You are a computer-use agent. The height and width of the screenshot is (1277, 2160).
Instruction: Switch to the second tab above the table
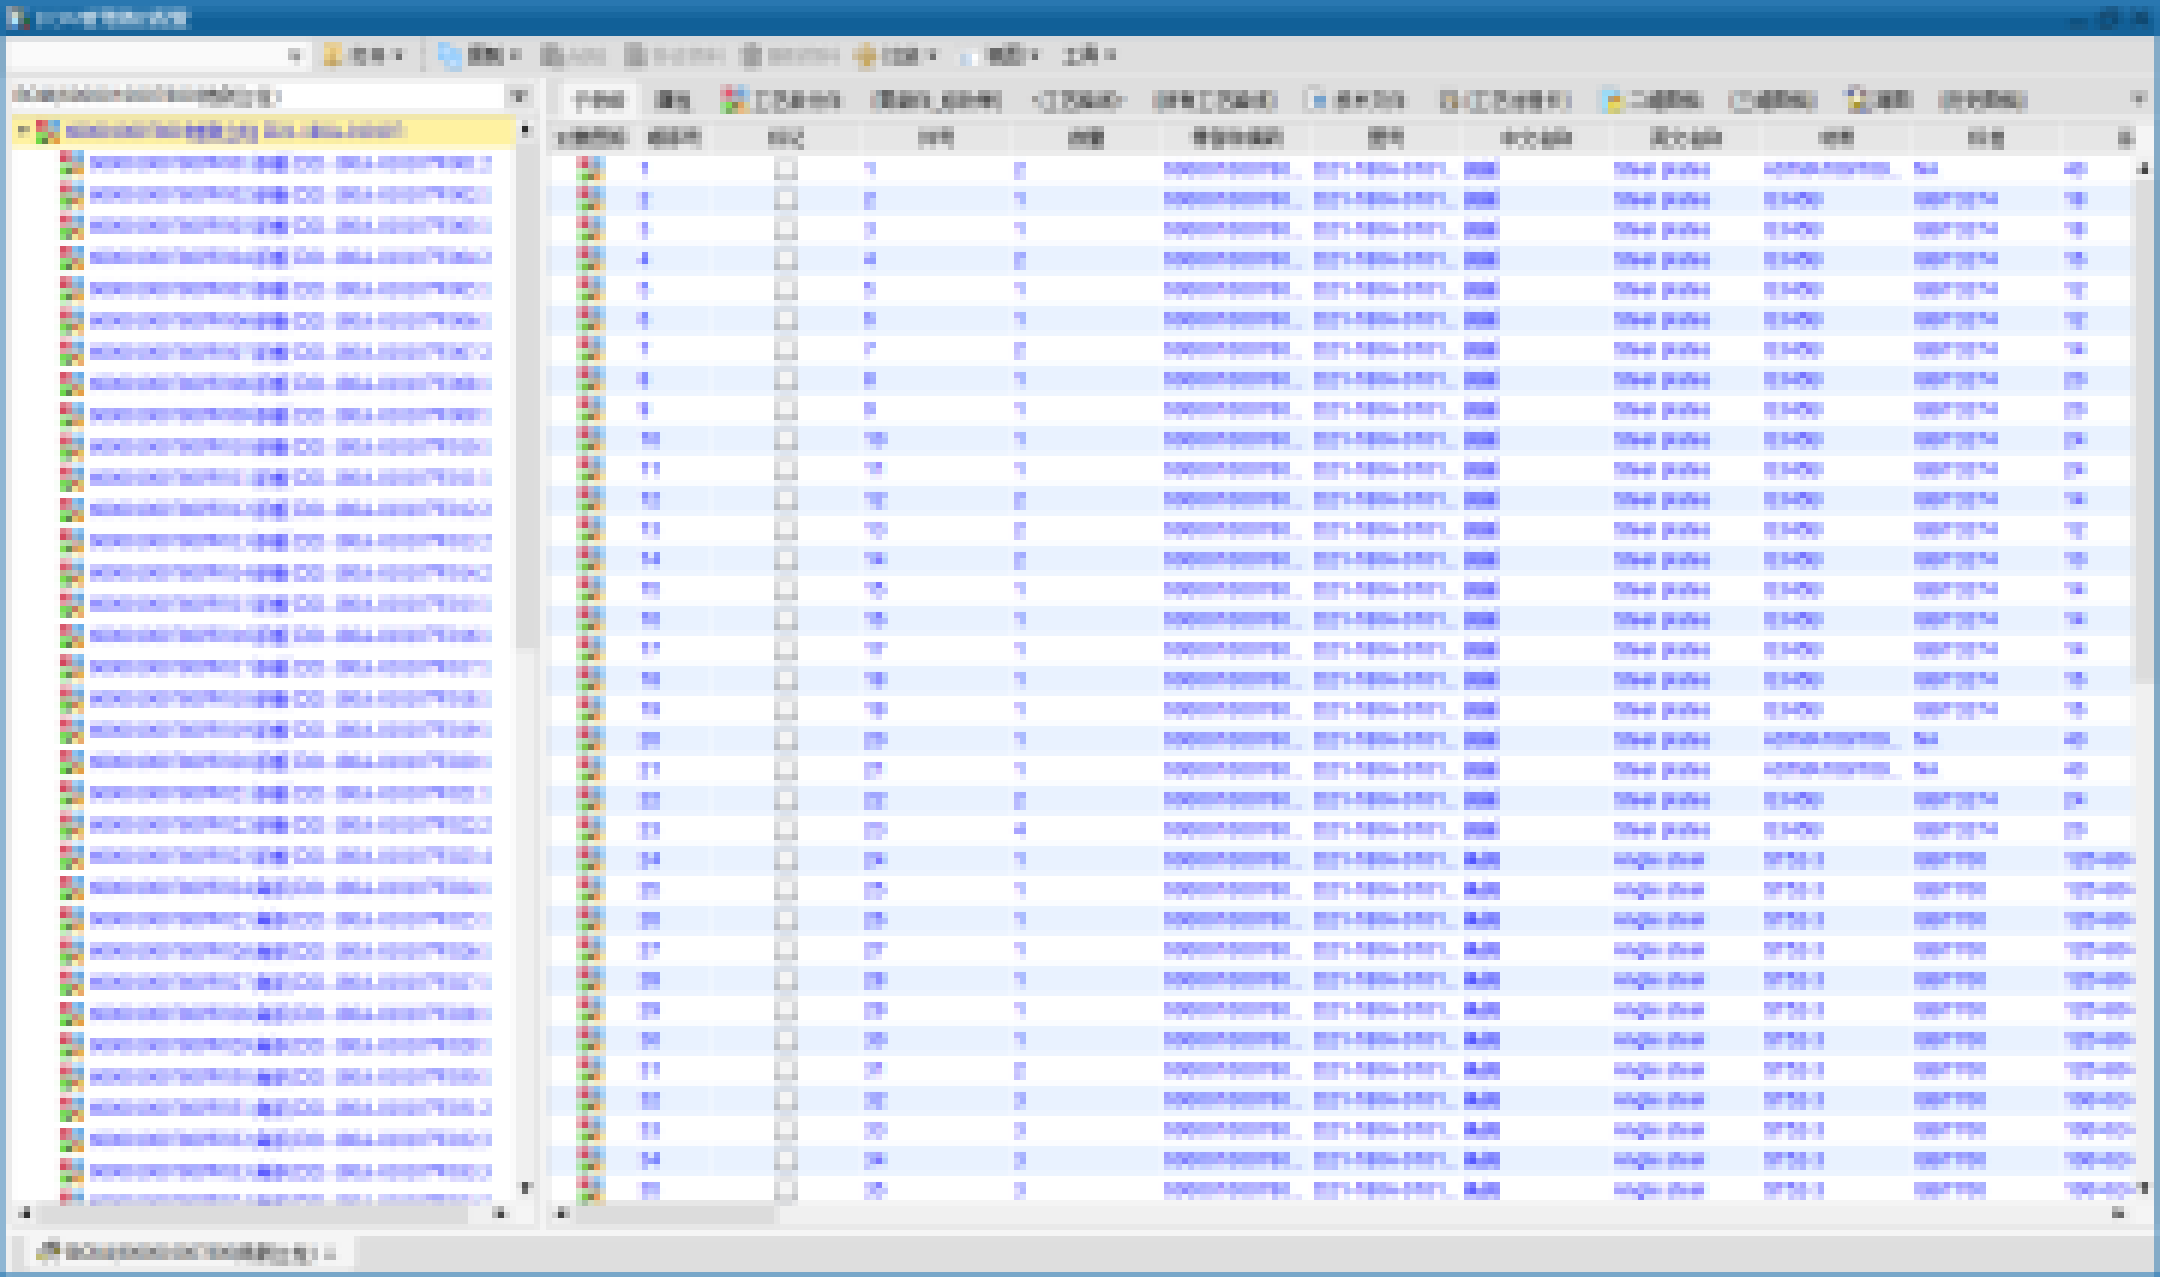click(672, 100)
